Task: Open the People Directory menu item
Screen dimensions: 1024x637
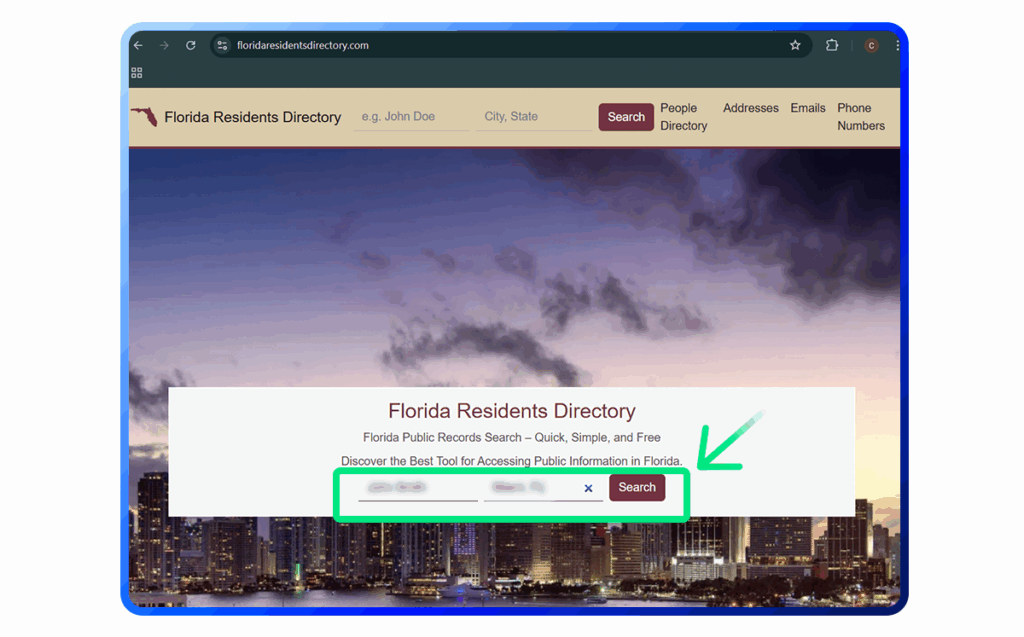Action: pos(683,117)
